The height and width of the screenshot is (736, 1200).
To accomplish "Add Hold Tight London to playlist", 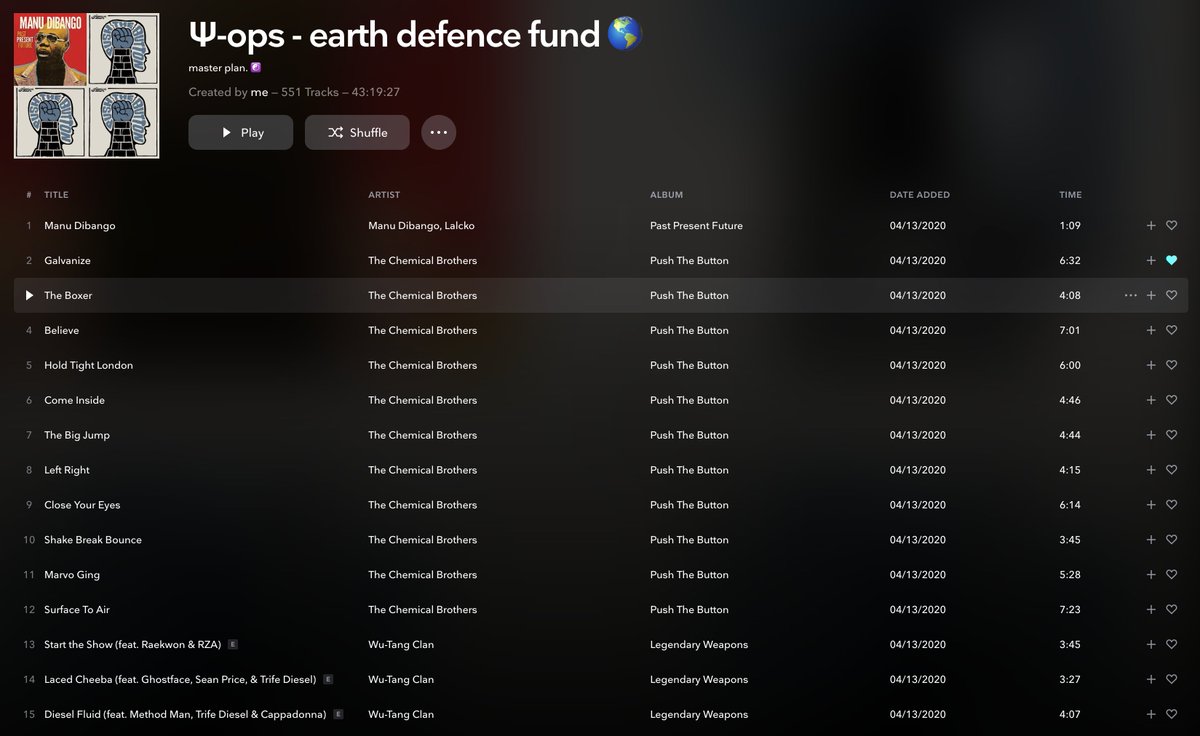I will tap(1151, 366).
